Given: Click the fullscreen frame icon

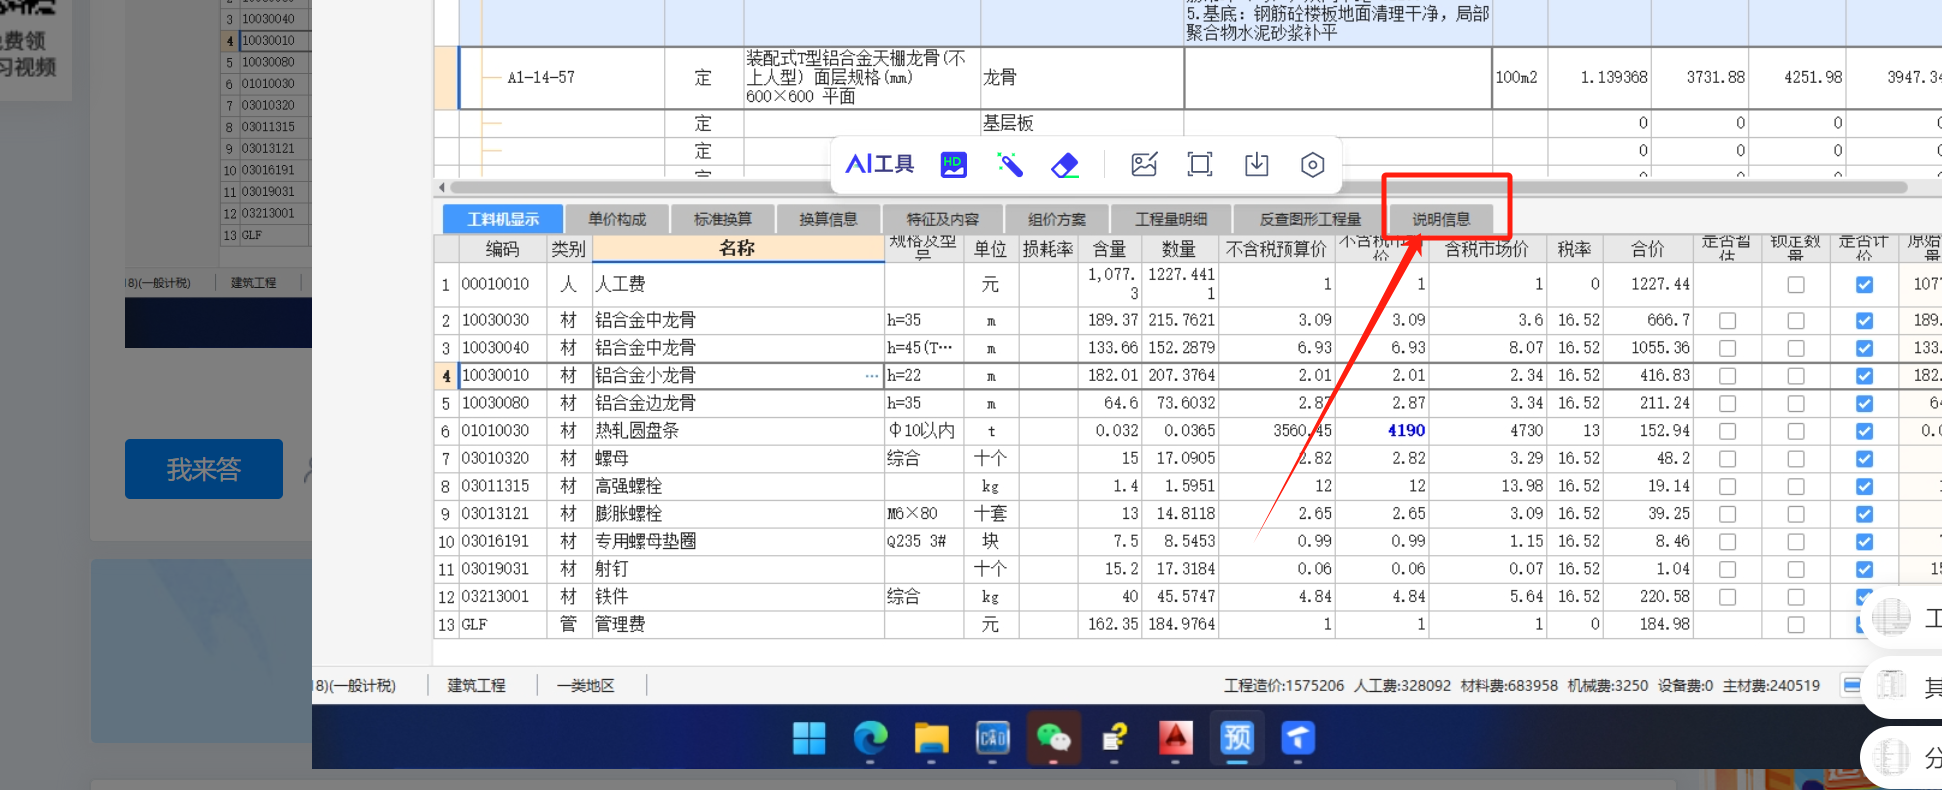Looking at the screenshot, I should pyautogui.click(x=1200, y=165).
